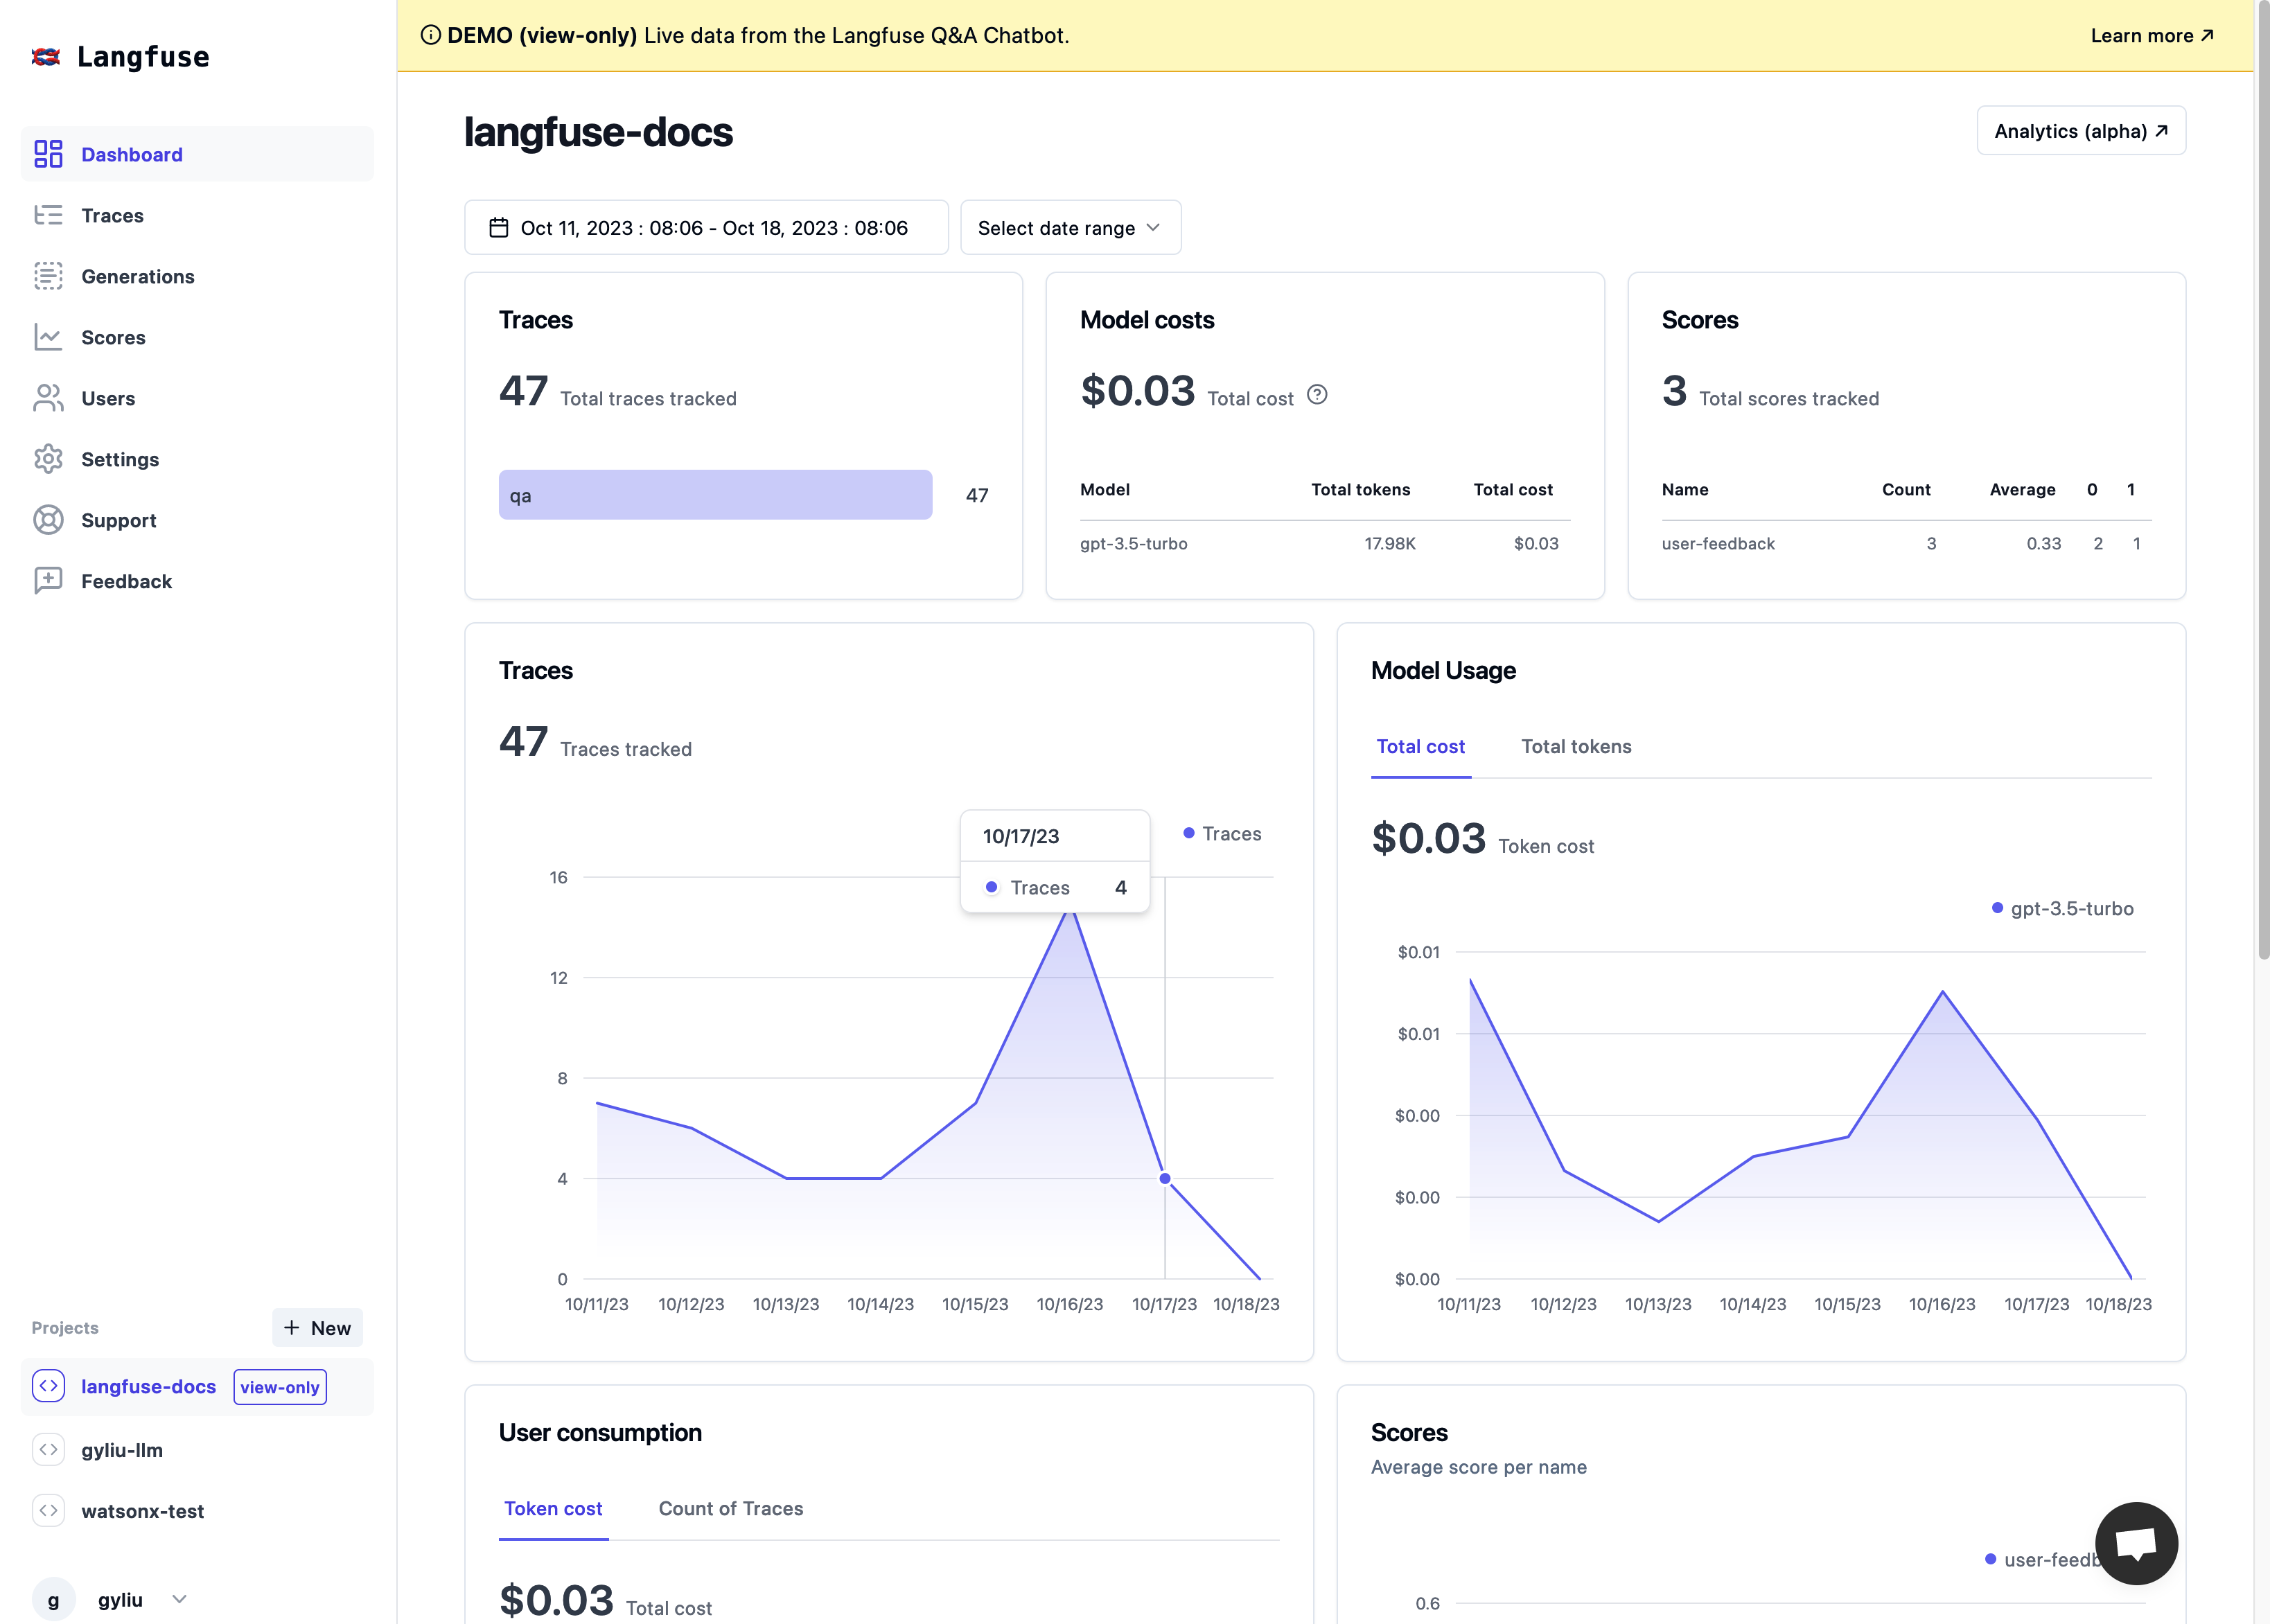Click the gyliu-llm project code icon
The height and width of the screenshot is (1624, 2270).
coord(48,1449)
